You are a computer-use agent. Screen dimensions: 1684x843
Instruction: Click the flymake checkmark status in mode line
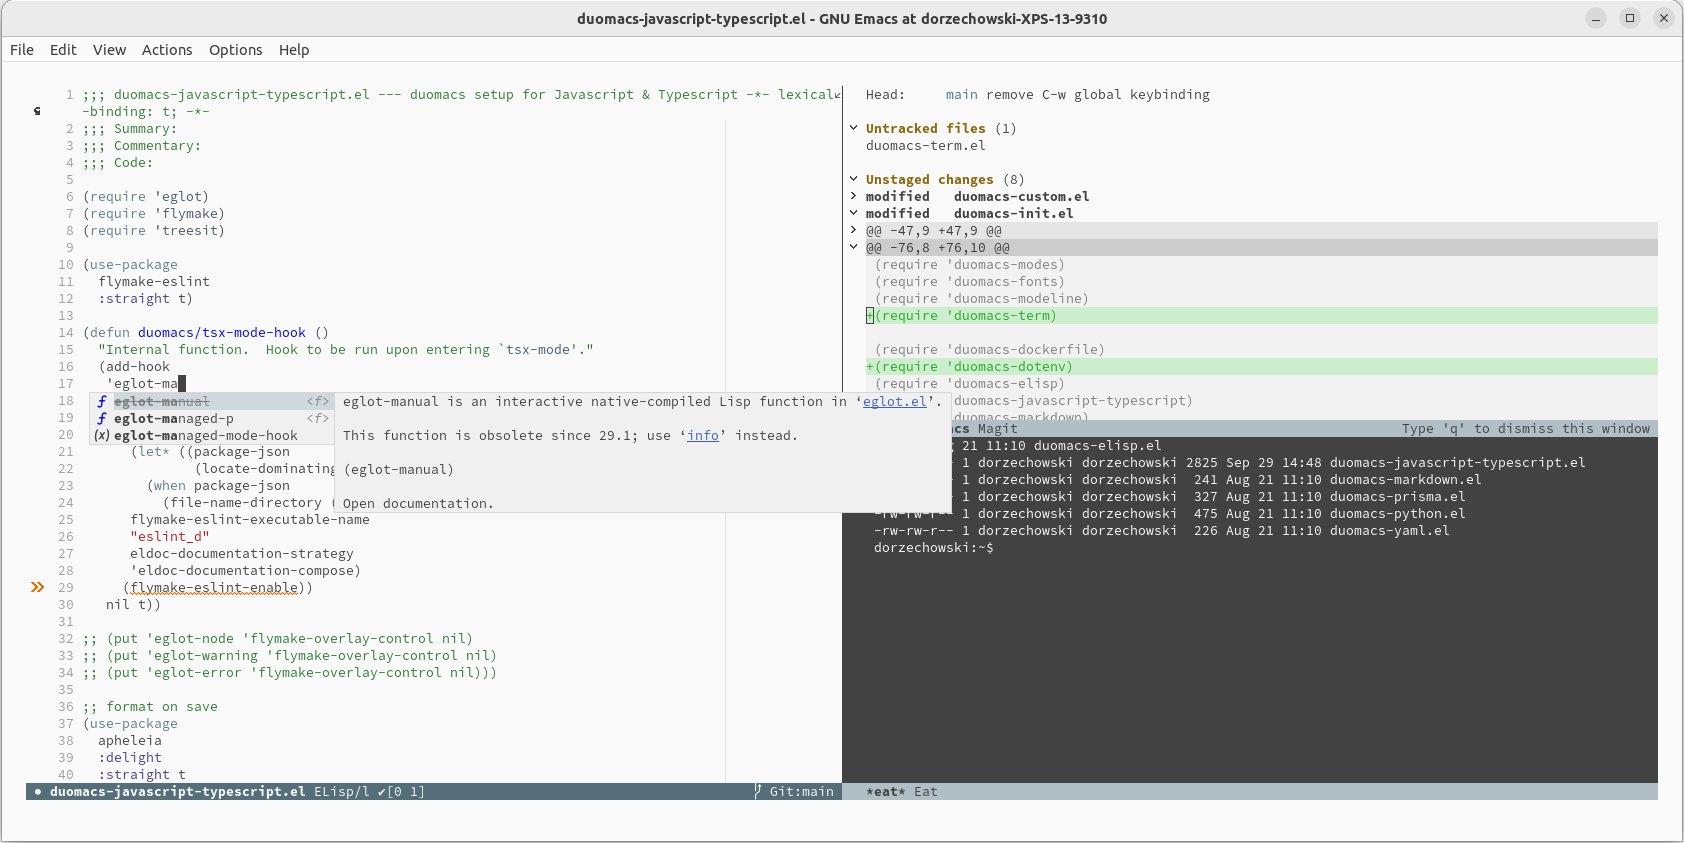tap(381, 792)
